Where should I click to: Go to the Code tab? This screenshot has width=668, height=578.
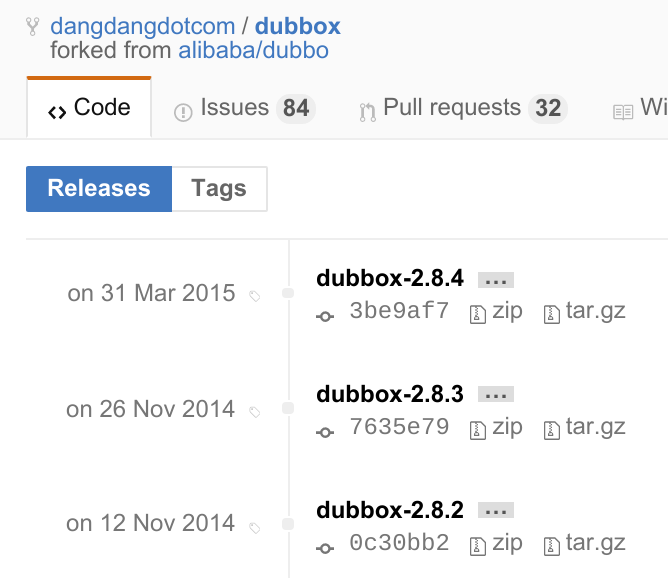89,108
